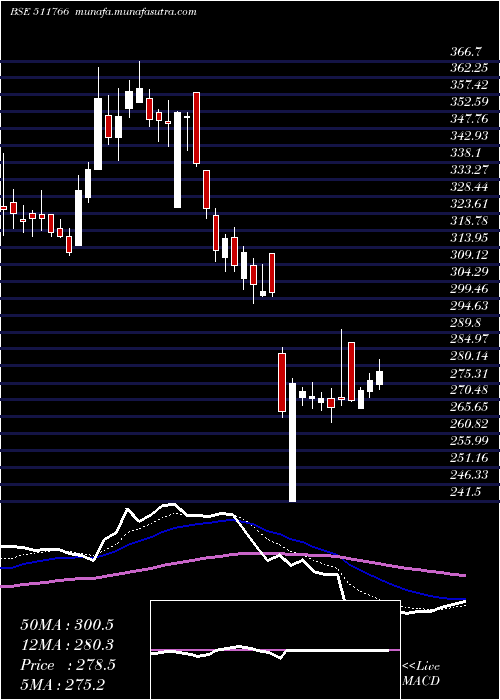Screen dimensions: 500x700
Task: Click the 284.97 price axis label
Action: pos(469,340)
